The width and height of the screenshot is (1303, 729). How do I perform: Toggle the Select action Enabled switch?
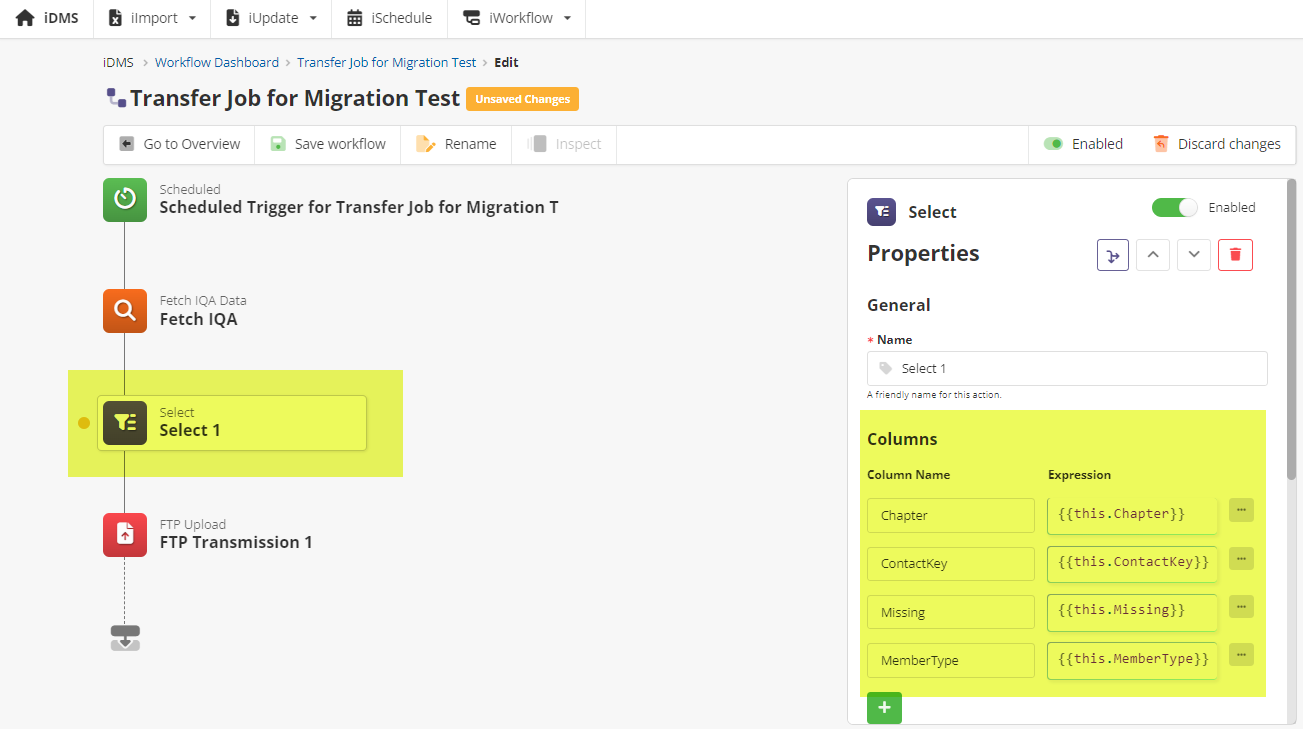click(1174, 208)
